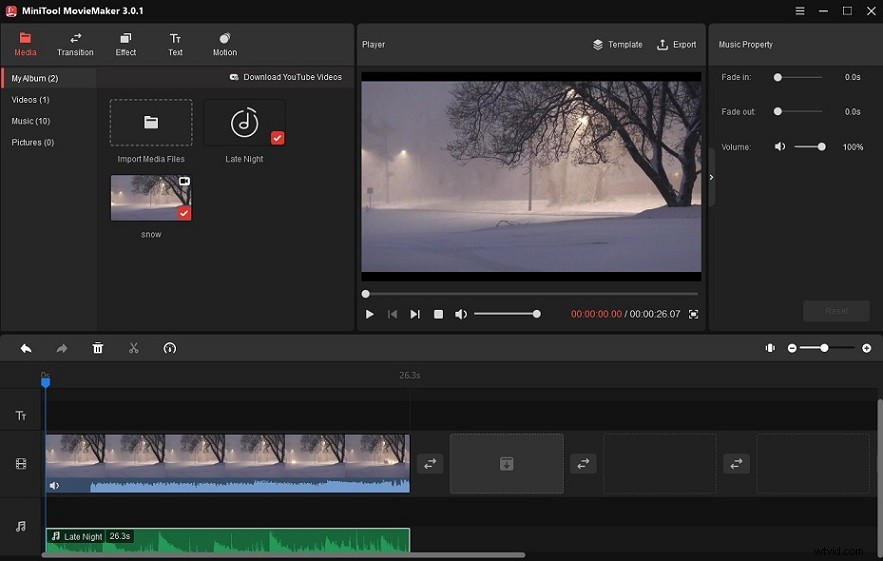Click the zoom-to-fit timeline icon
Viewport: 883px width, 561px height.
(770, 348)
